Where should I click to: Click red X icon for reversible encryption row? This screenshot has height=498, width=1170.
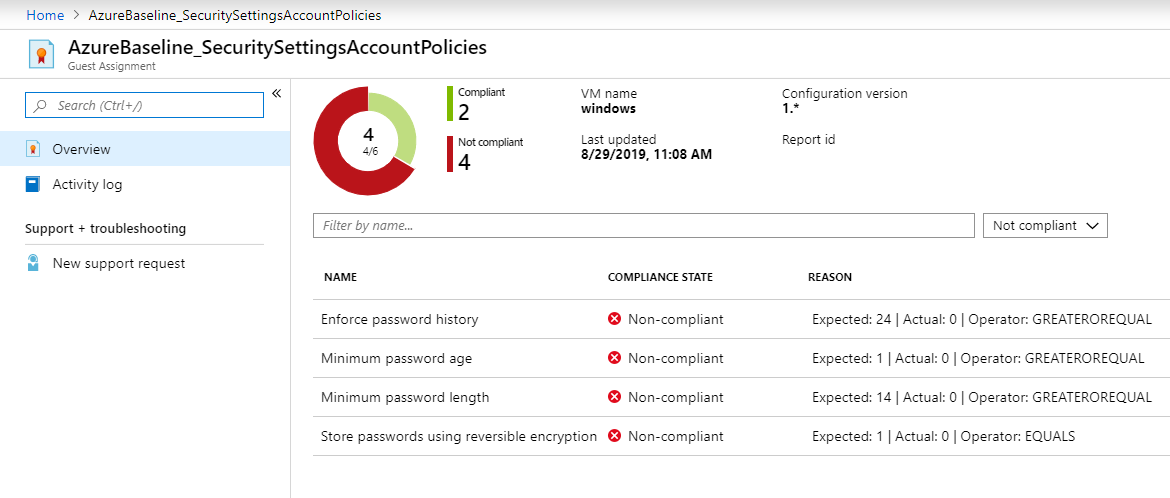615,436
